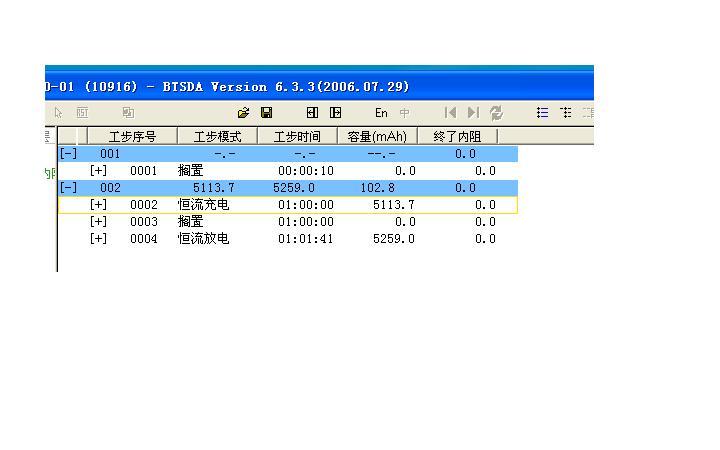Expand step 0003 with [+]

click(98, 221)
